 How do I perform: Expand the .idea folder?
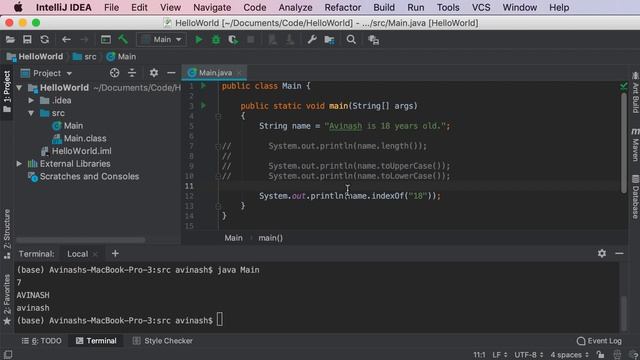[x=31, y=100]
